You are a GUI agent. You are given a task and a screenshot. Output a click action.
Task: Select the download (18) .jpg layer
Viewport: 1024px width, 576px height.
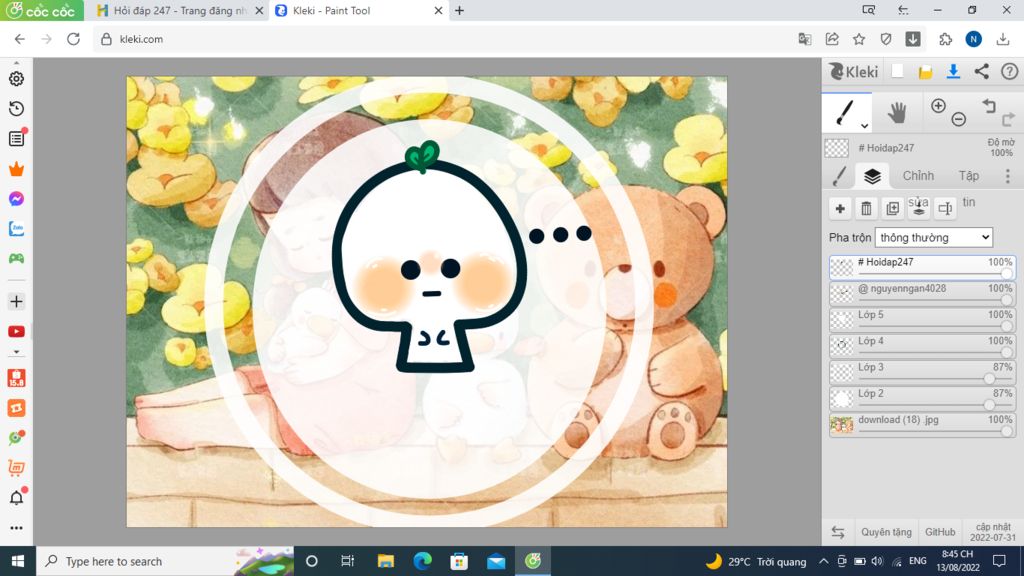[x=922, y=424]
